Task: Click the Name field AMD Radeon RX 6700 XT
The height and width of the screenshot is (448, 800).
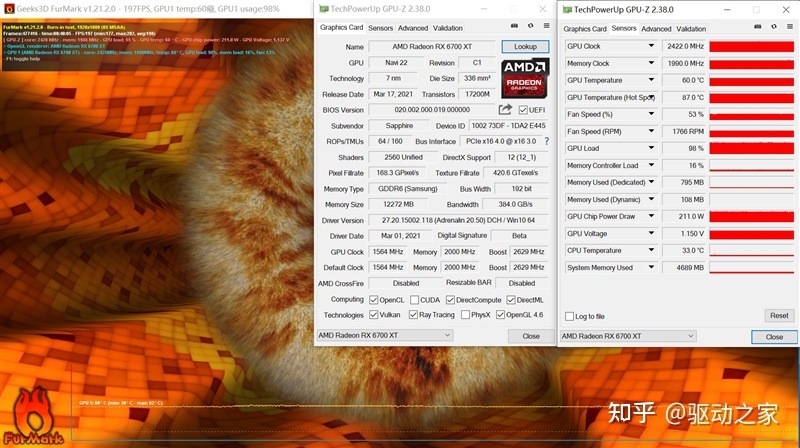Action: (432, 46)
